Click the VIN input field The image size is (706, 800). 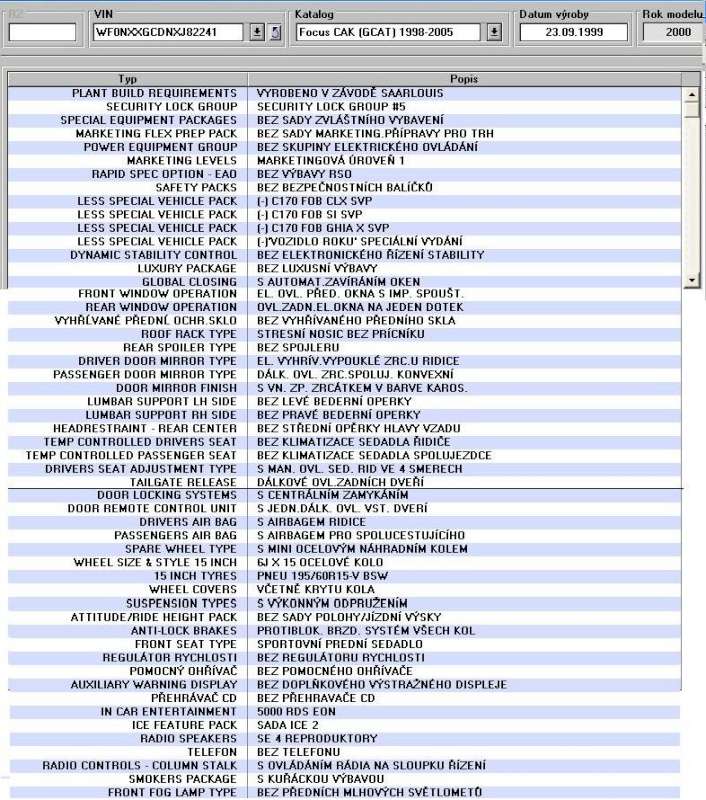[x=168, y=32]
